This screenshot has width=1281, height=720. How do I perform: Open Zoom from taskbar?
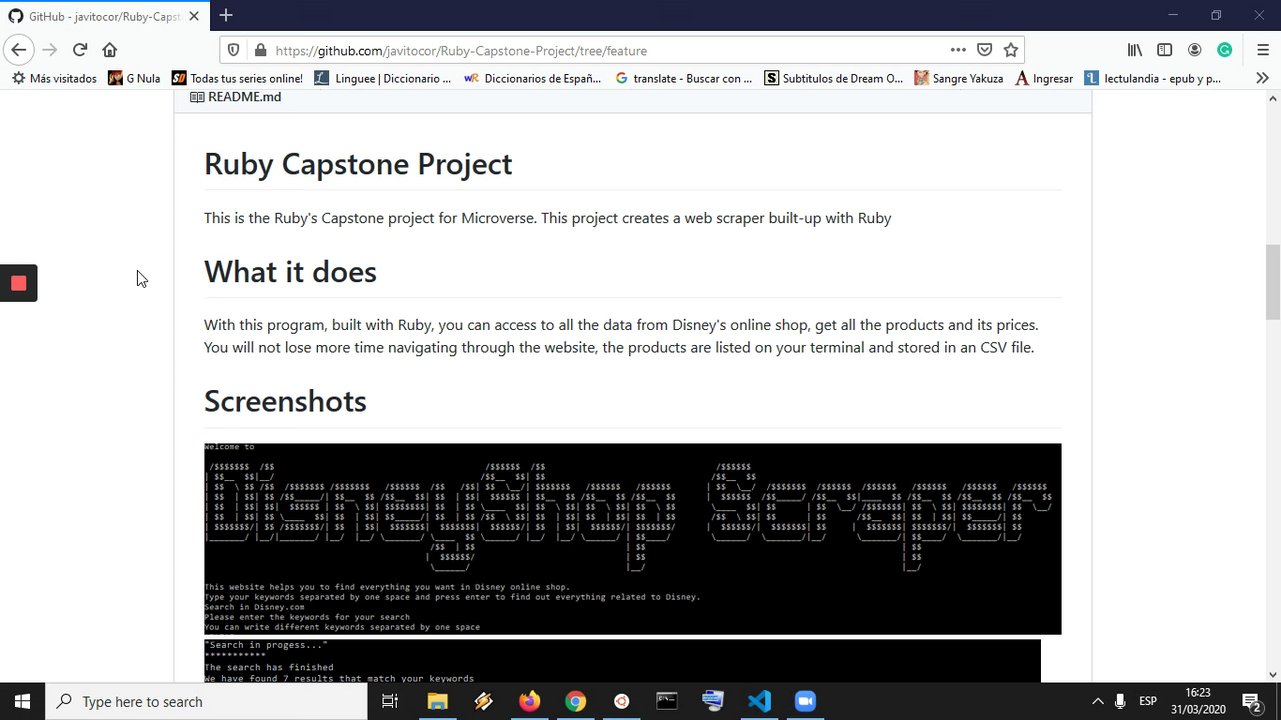(x=805, y=701)
